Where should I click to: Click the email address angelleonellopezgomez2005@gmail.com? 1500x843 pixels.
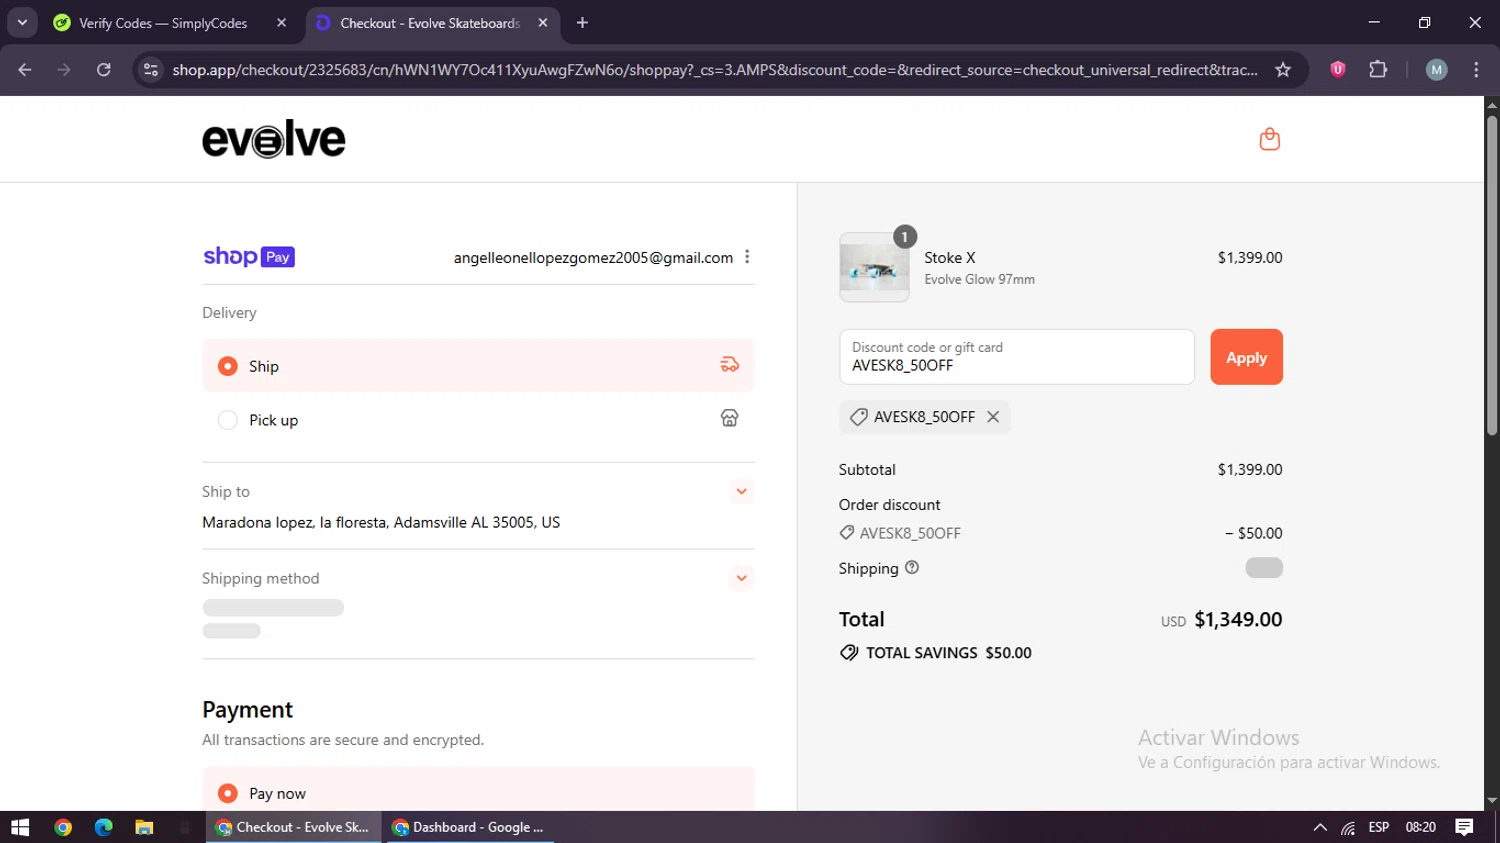(593, 257)
